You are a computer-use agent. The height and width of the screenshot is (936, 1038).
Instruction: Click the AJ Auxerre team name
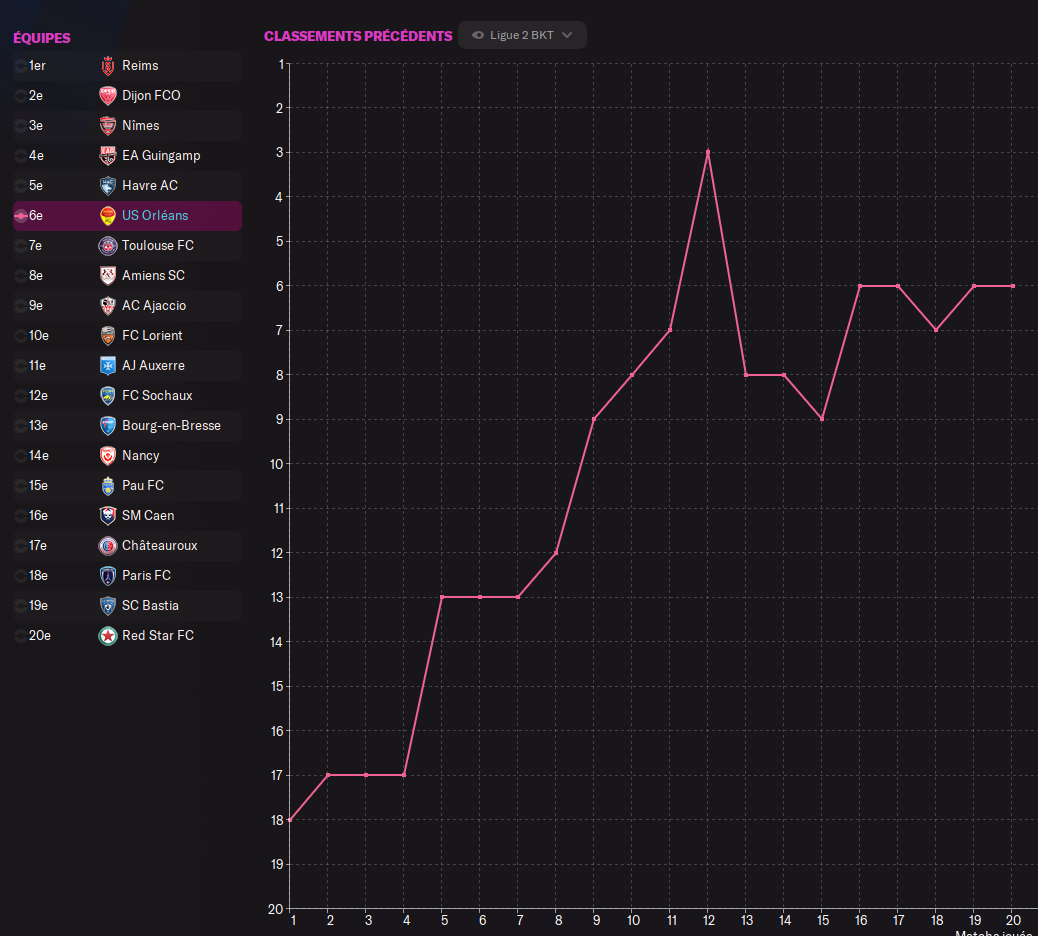point(153,365)
